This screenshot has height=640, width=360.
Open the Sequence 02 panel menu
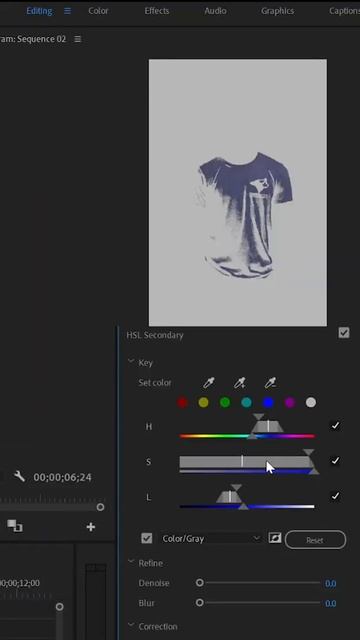tap(78, 39)
